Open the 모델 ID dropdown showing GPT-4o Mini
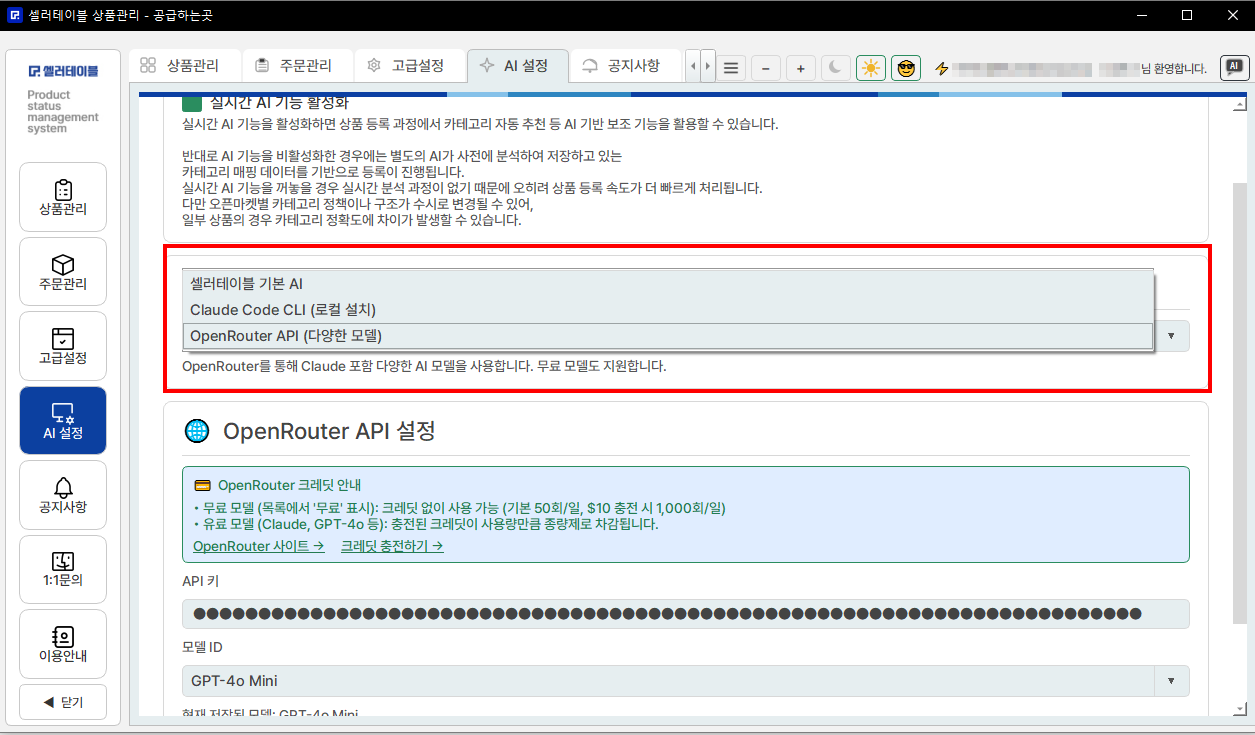 pyautogui.click(x=686, y=681)
